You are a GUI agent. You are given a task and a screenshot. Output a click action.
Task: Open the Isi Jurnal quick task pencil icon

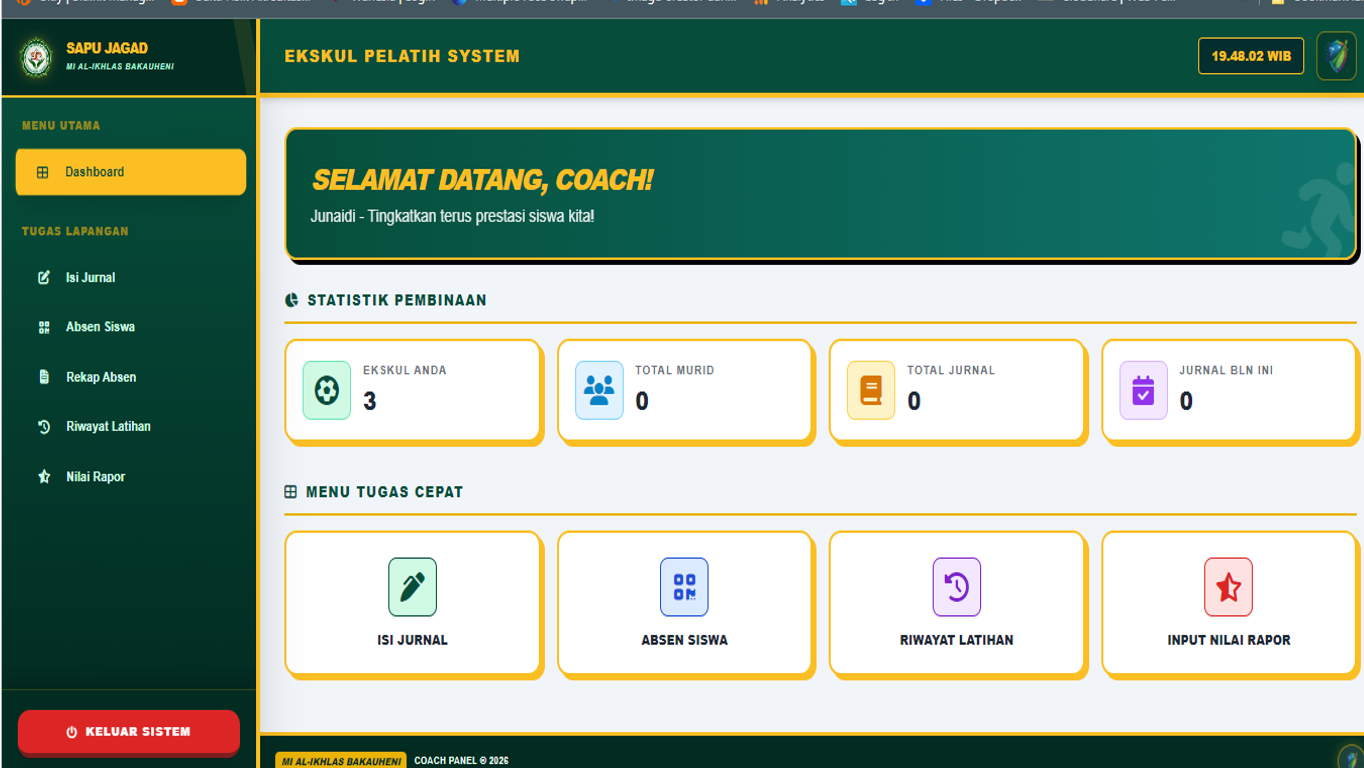click(x=413, y=587)
